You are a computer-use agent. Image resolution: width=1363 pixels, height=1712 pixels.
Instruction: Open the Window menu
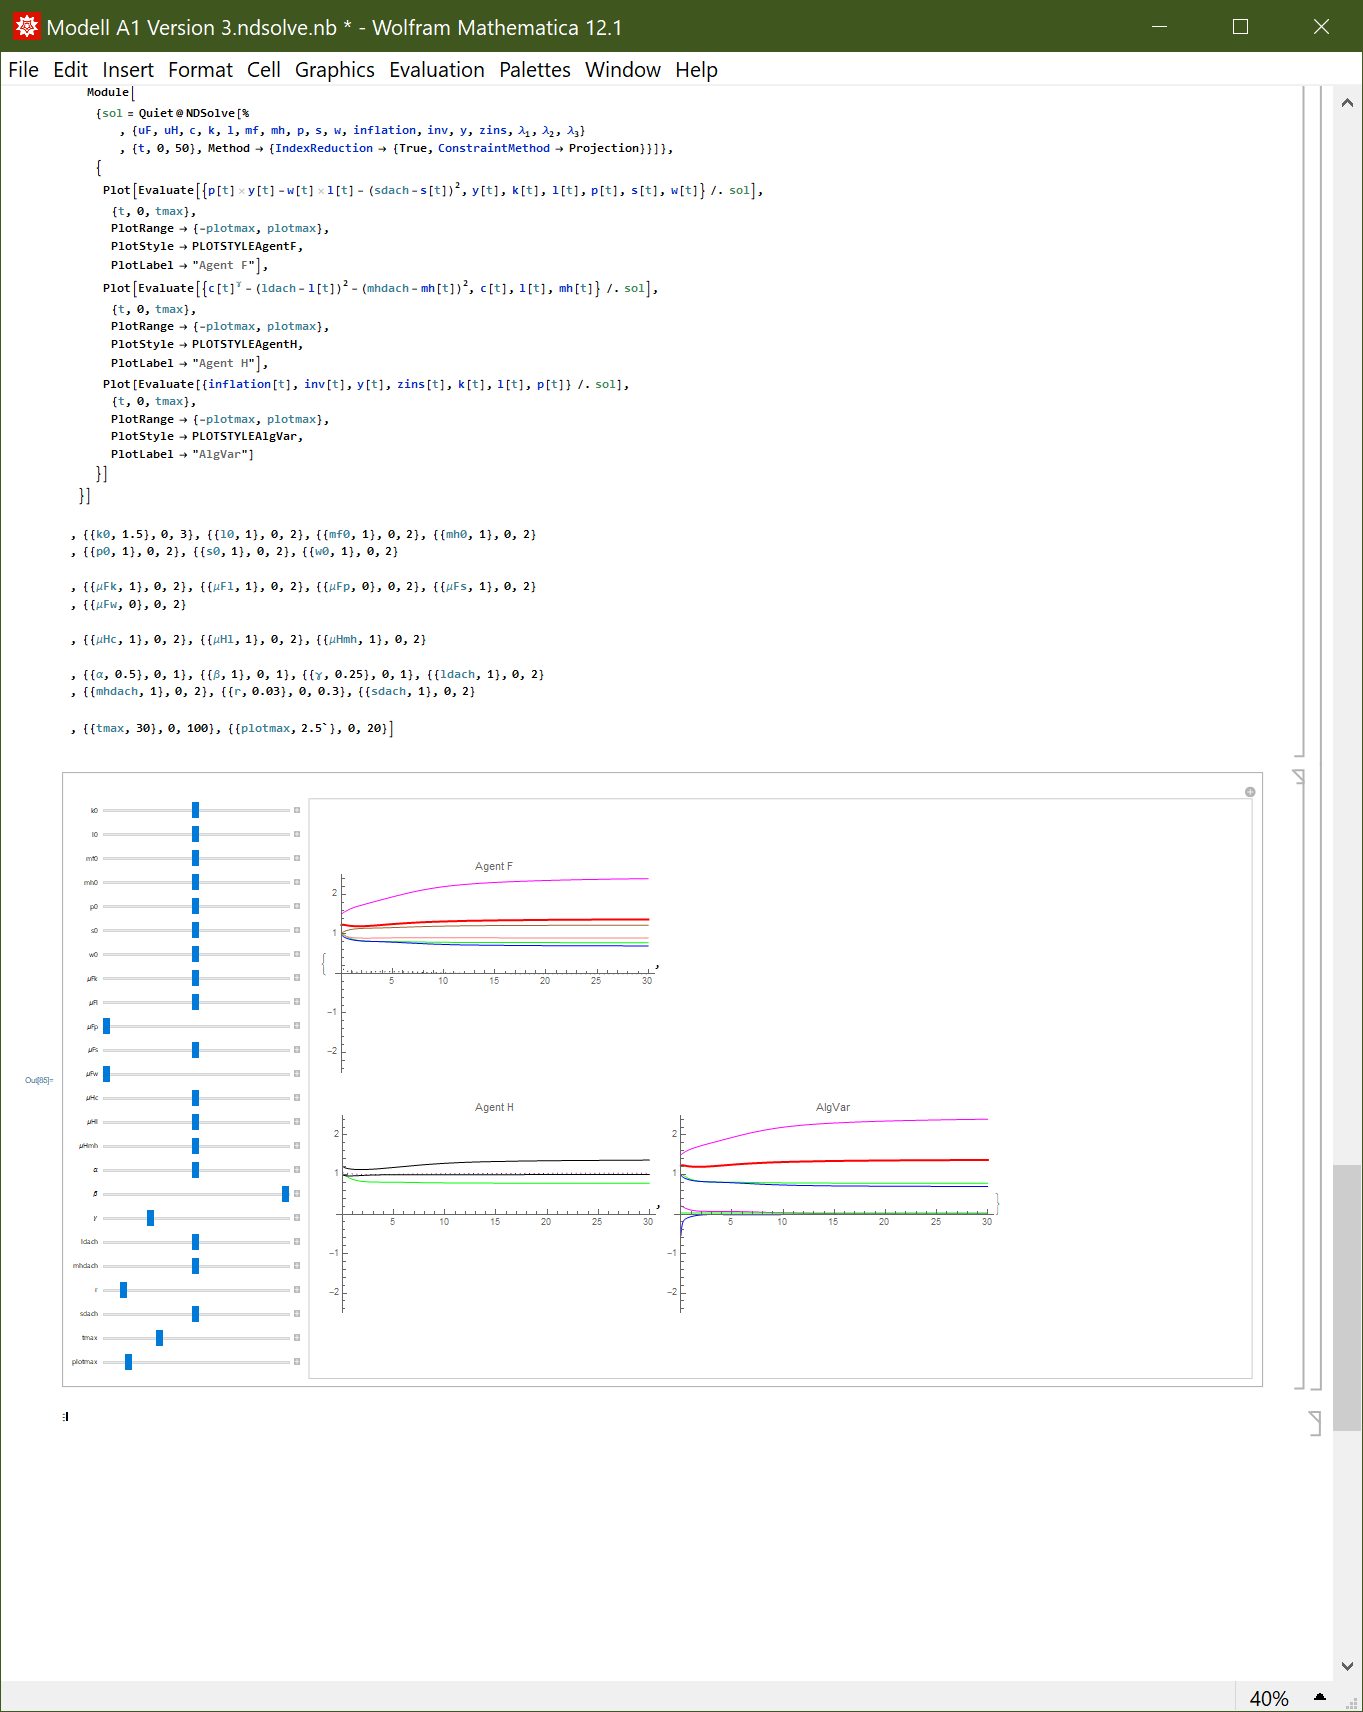tap(623, 70)
